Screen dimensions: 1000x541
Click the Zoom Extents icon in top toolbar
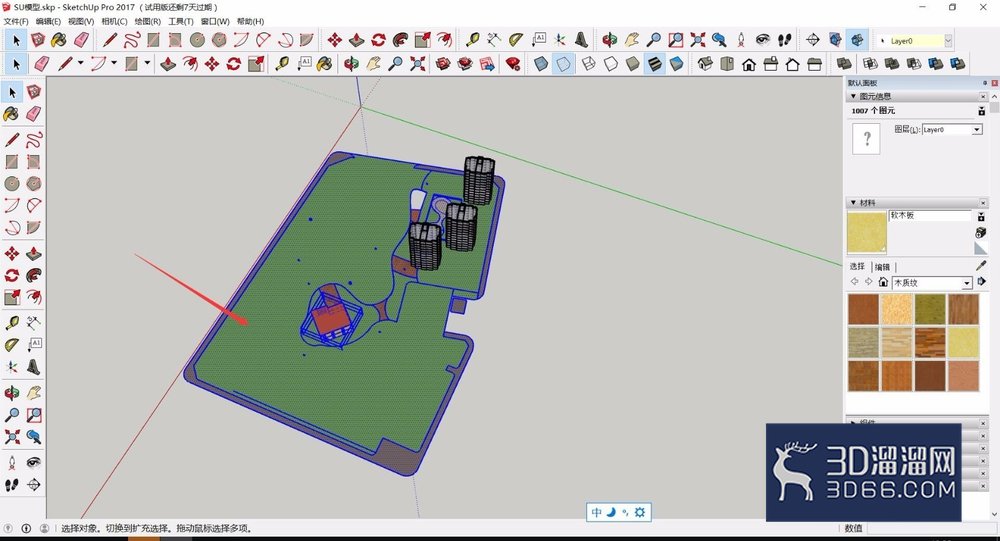click(x=698, y=40)
